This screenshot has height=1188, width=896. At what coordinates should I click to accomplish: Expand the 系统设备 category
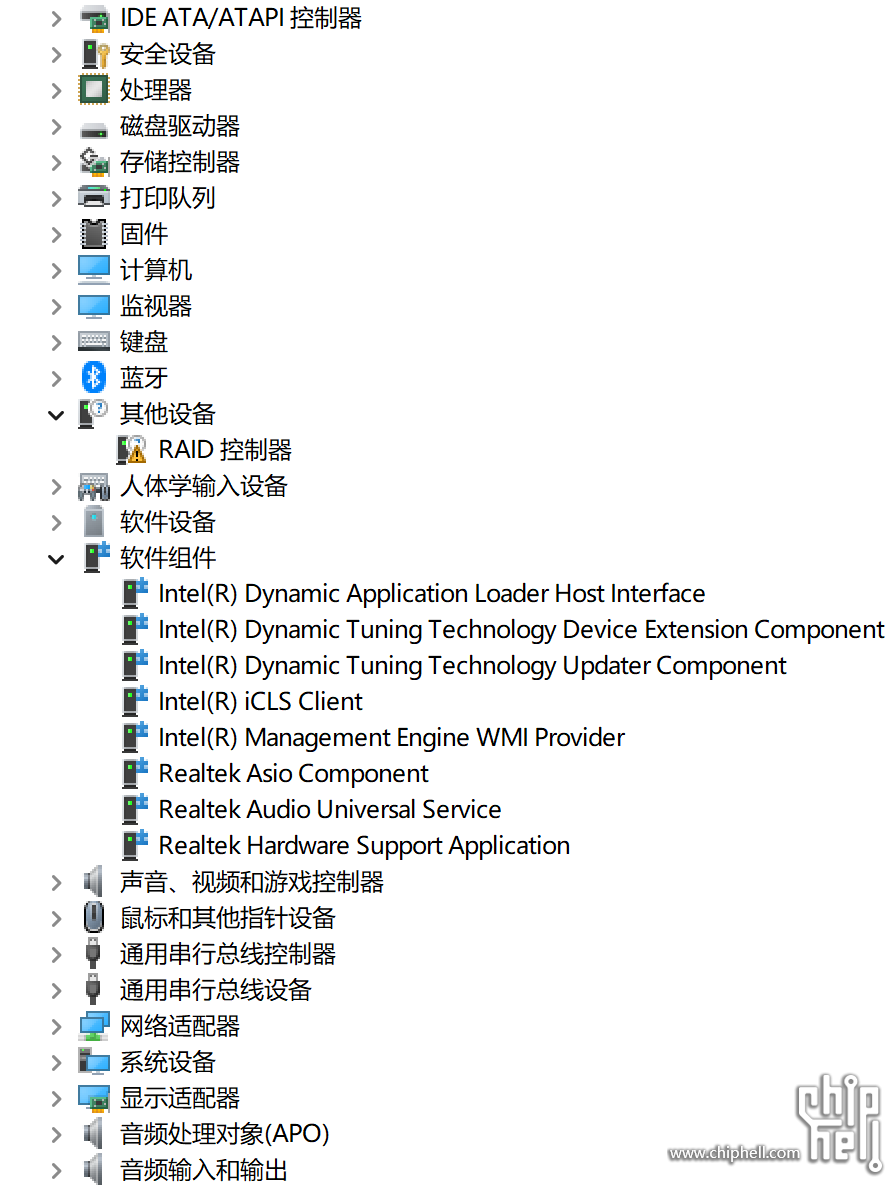[x=56, y=1061]
